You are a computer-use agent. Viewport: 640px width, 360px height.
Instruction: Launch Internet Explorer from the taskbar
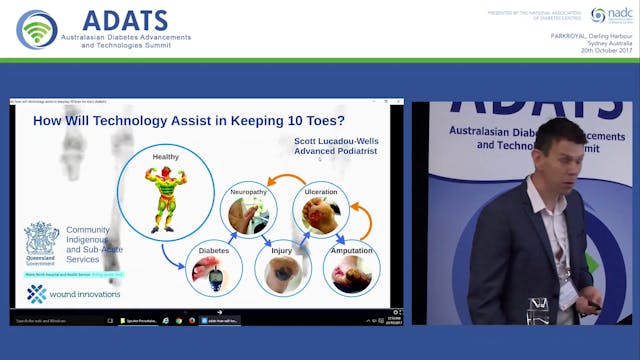[166, 321]
